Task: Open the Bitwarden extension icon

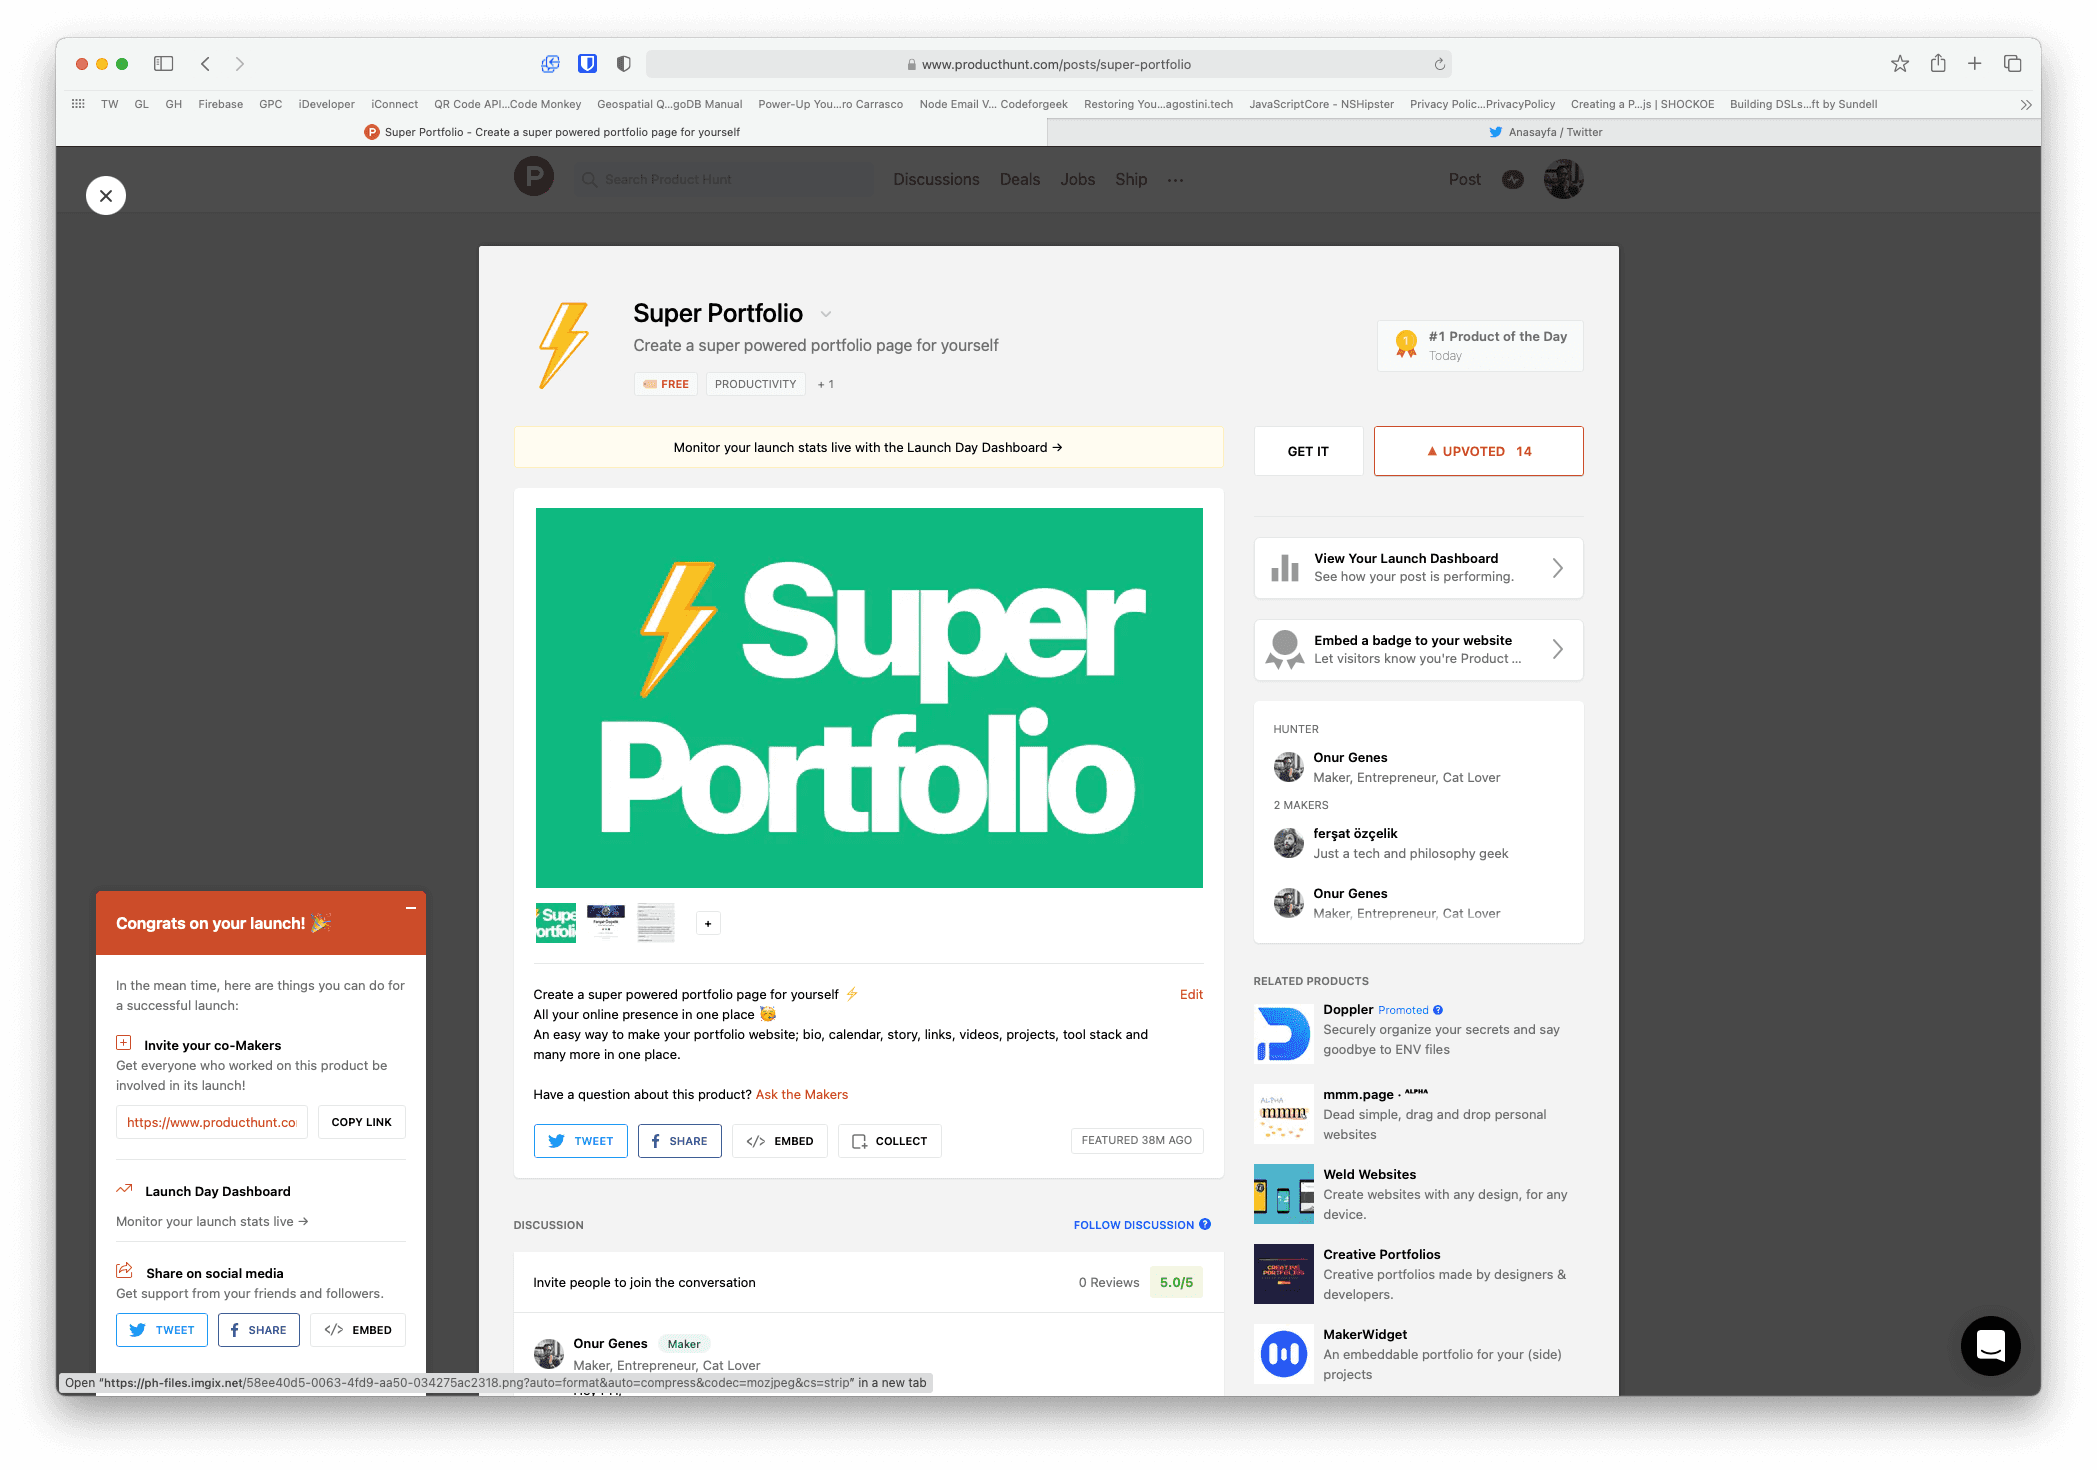Action: coord(587,64)
